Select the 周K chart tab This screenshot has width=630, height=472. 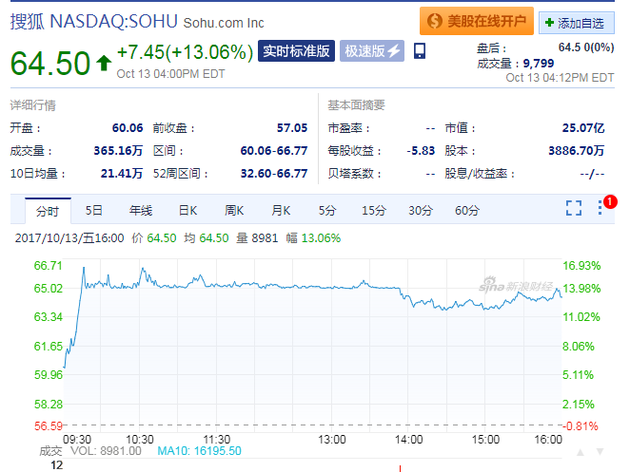pos(234,210)
